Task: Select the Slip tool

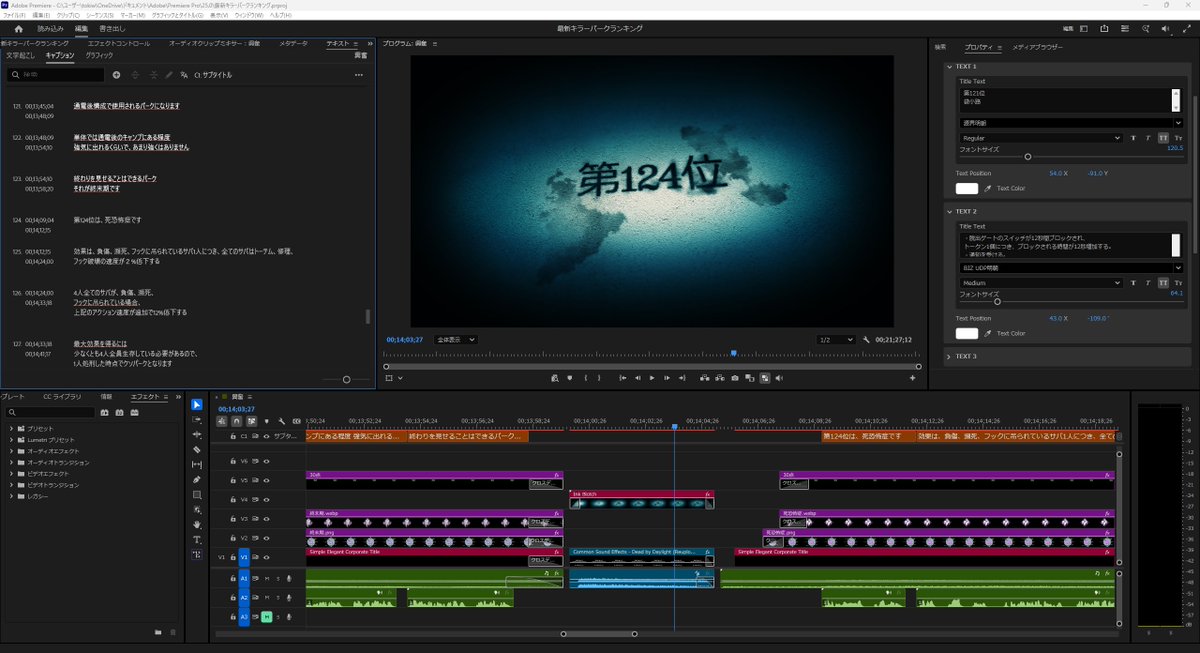Action: (x=197, y=465)
